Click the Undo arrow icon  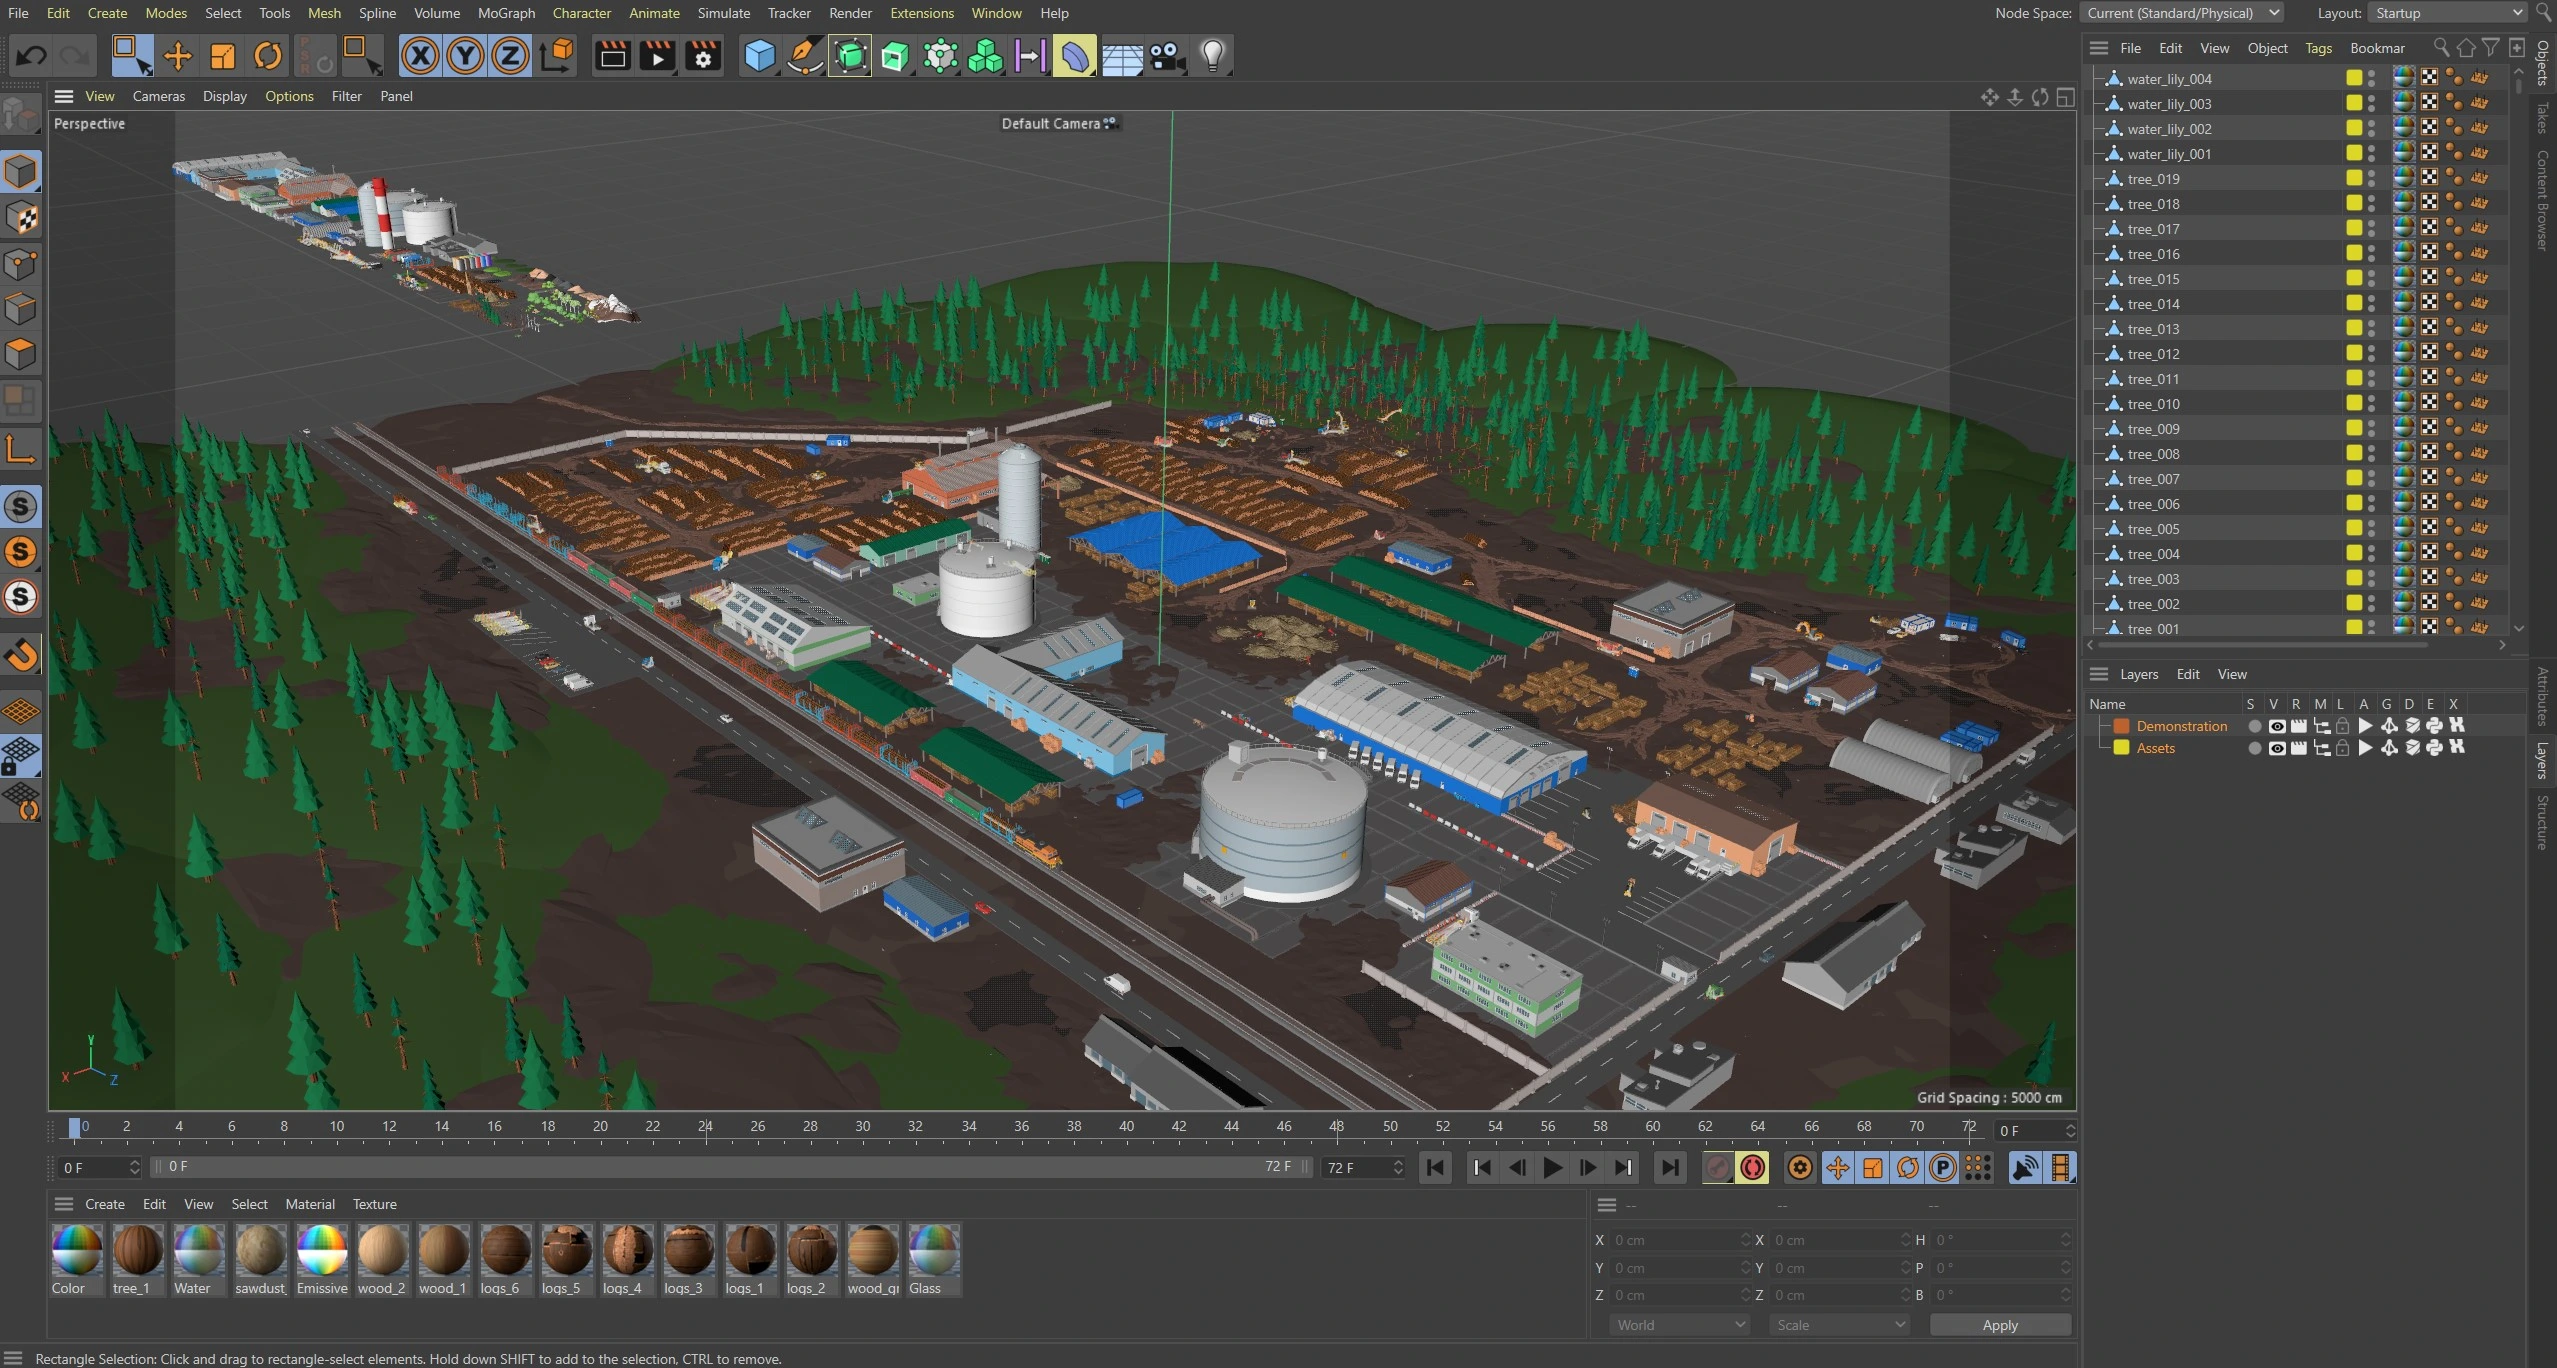click(x=31, y=56)
